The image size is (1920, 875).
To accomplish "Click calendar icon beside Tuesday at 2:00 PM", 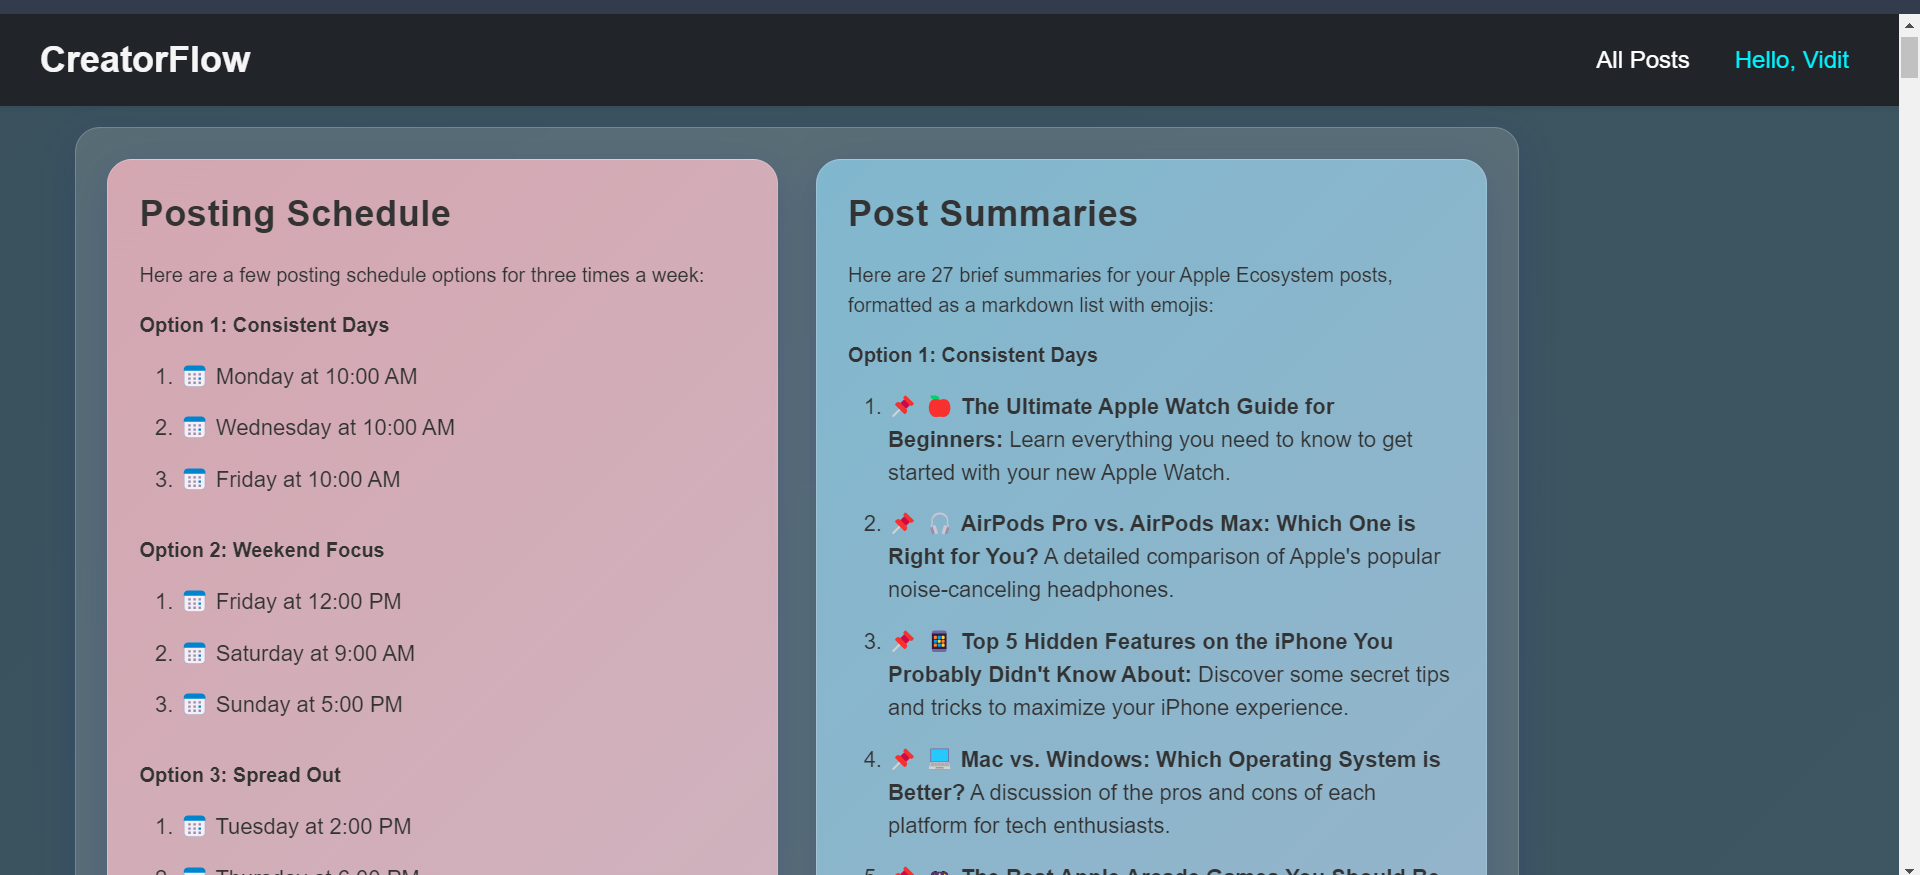I will [x=195, y=827].
